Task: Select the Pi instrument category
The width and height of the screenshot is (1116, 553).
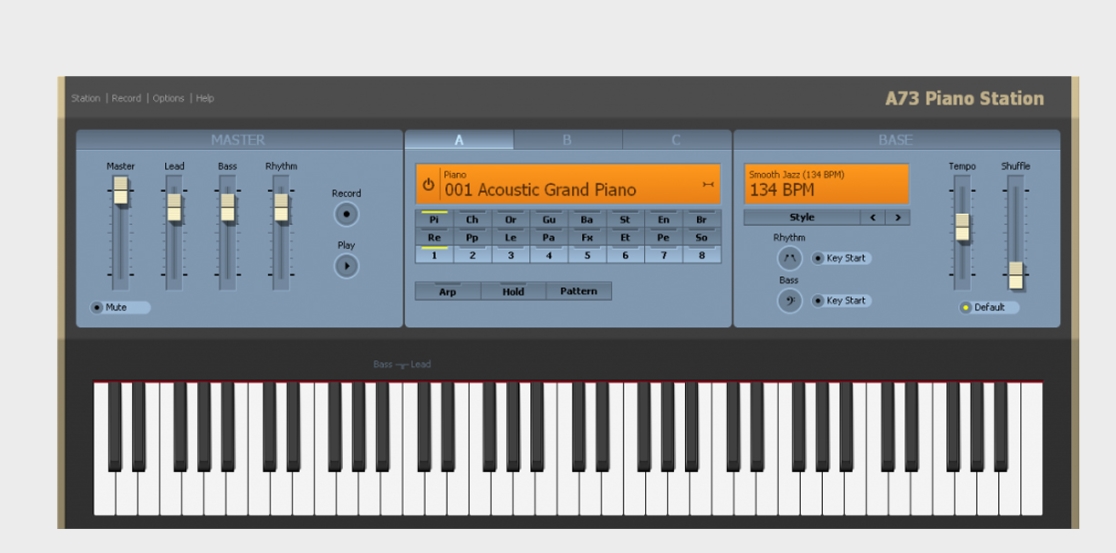Action: point(434,219)
